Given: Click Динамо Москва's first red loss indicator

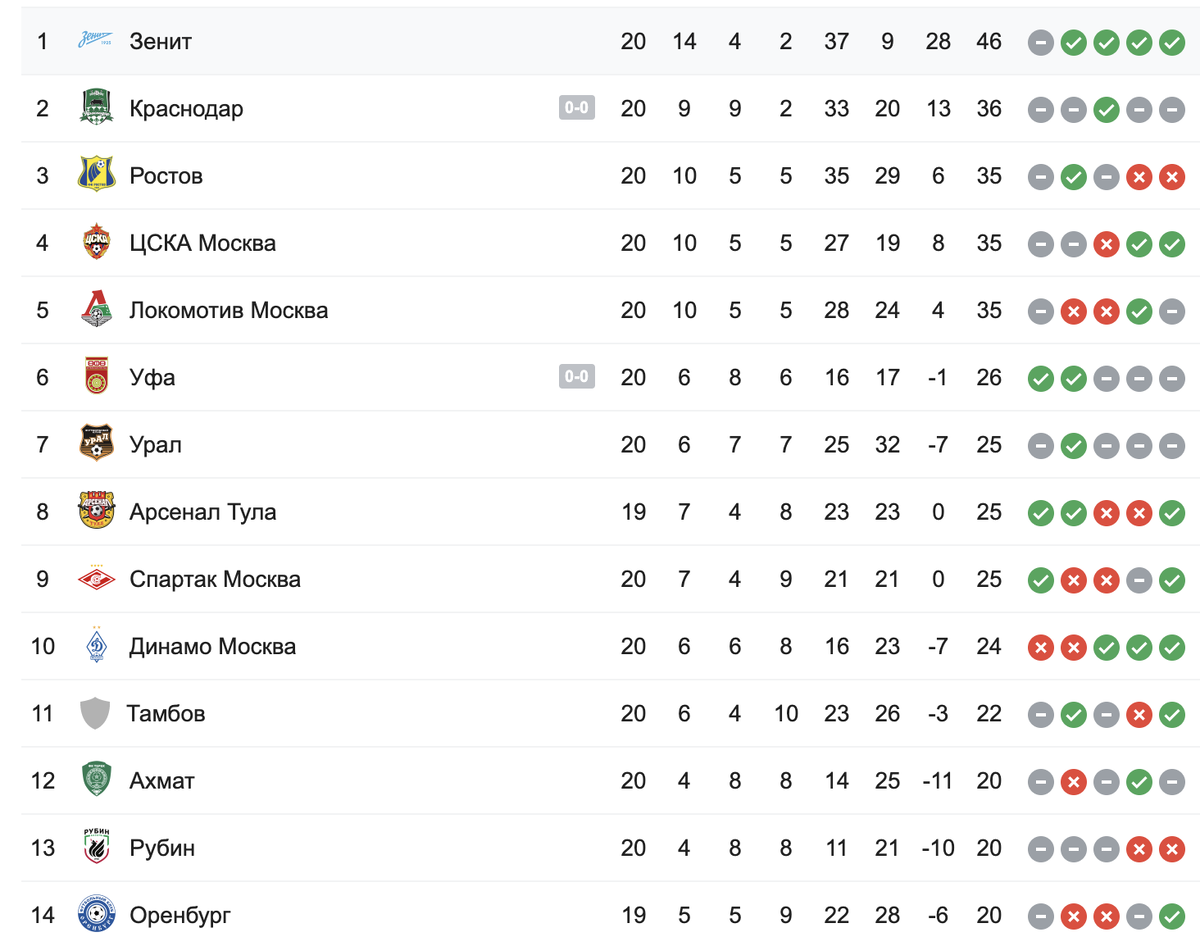Looking at the screenshot, I should point(1041,646).
